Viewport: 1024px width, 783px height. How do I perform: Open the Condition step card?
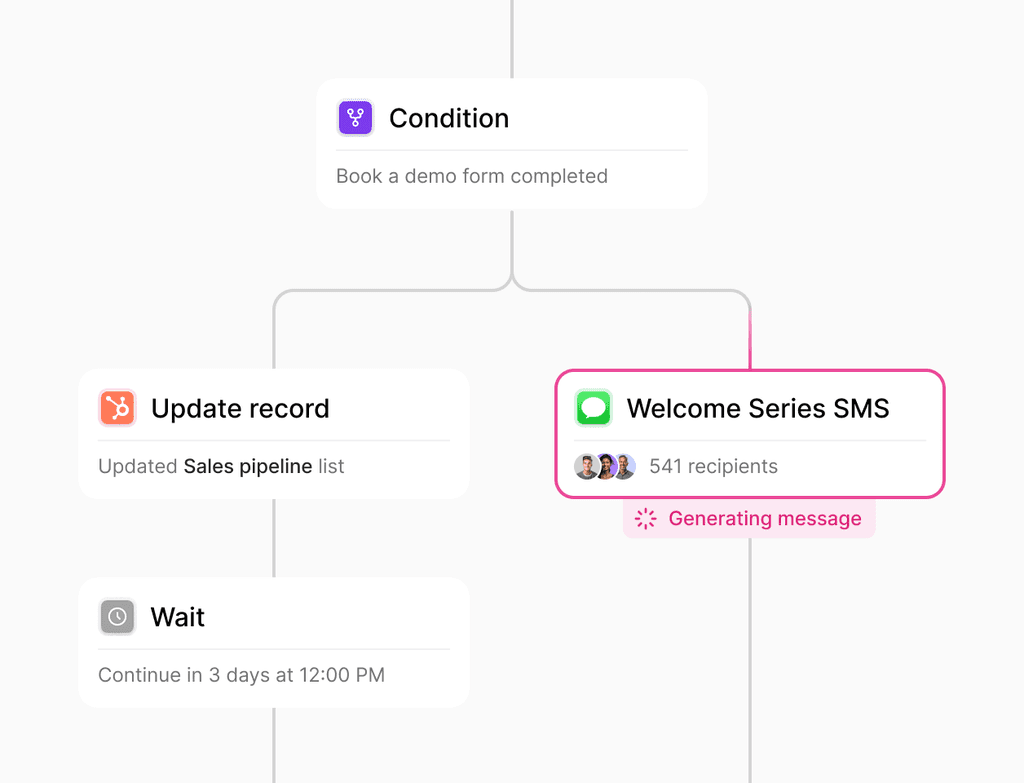[x=511, y=143]
